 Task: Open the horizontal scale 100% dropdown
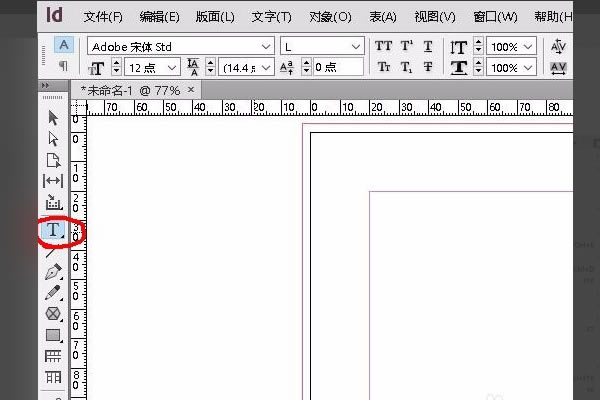(x=528, y=68)
